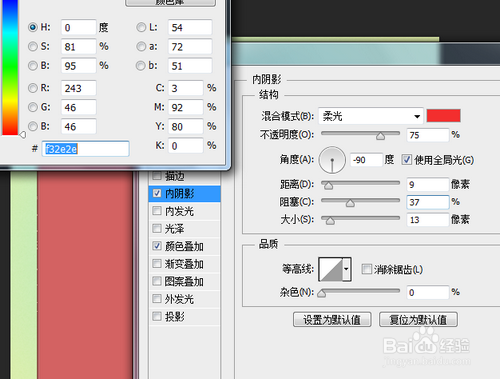500x379 pixels.
Task: Click the Lab b field showing 51
Action: point(190,66)
